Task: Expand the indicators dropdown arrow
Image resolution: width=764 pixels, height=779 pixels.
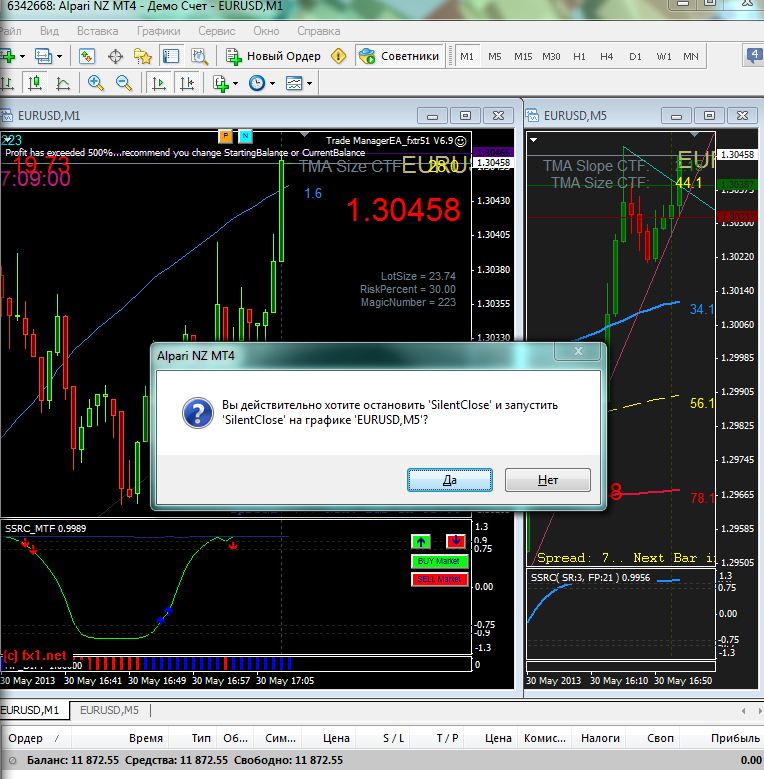Action: click(235, 83)
